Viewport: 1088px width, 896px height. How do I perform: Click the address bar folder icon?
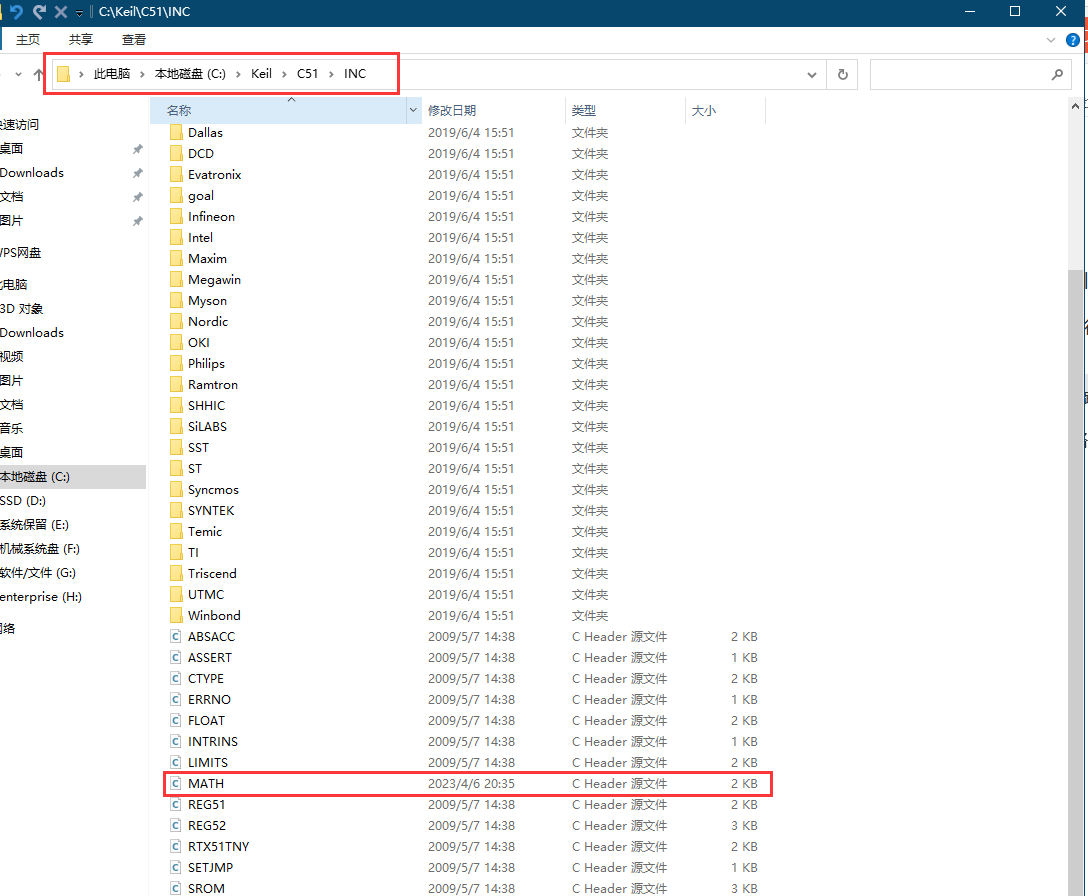coord(63,74)
